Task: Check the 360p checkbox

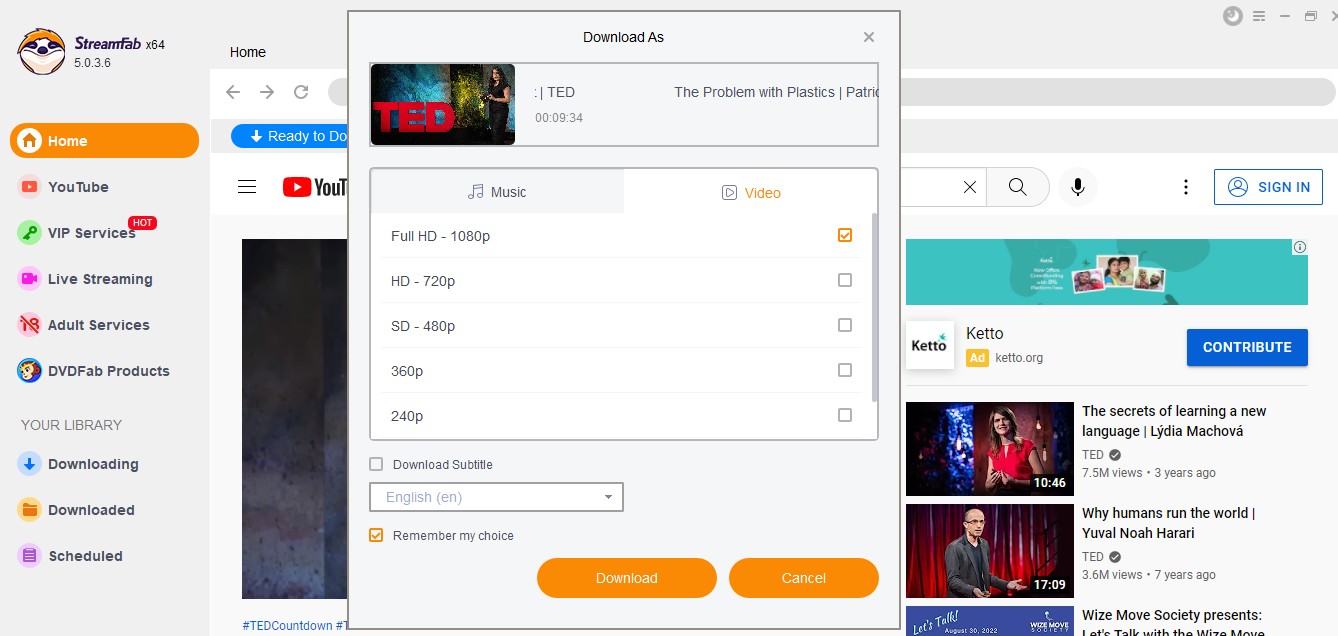Action: point(845,370)
